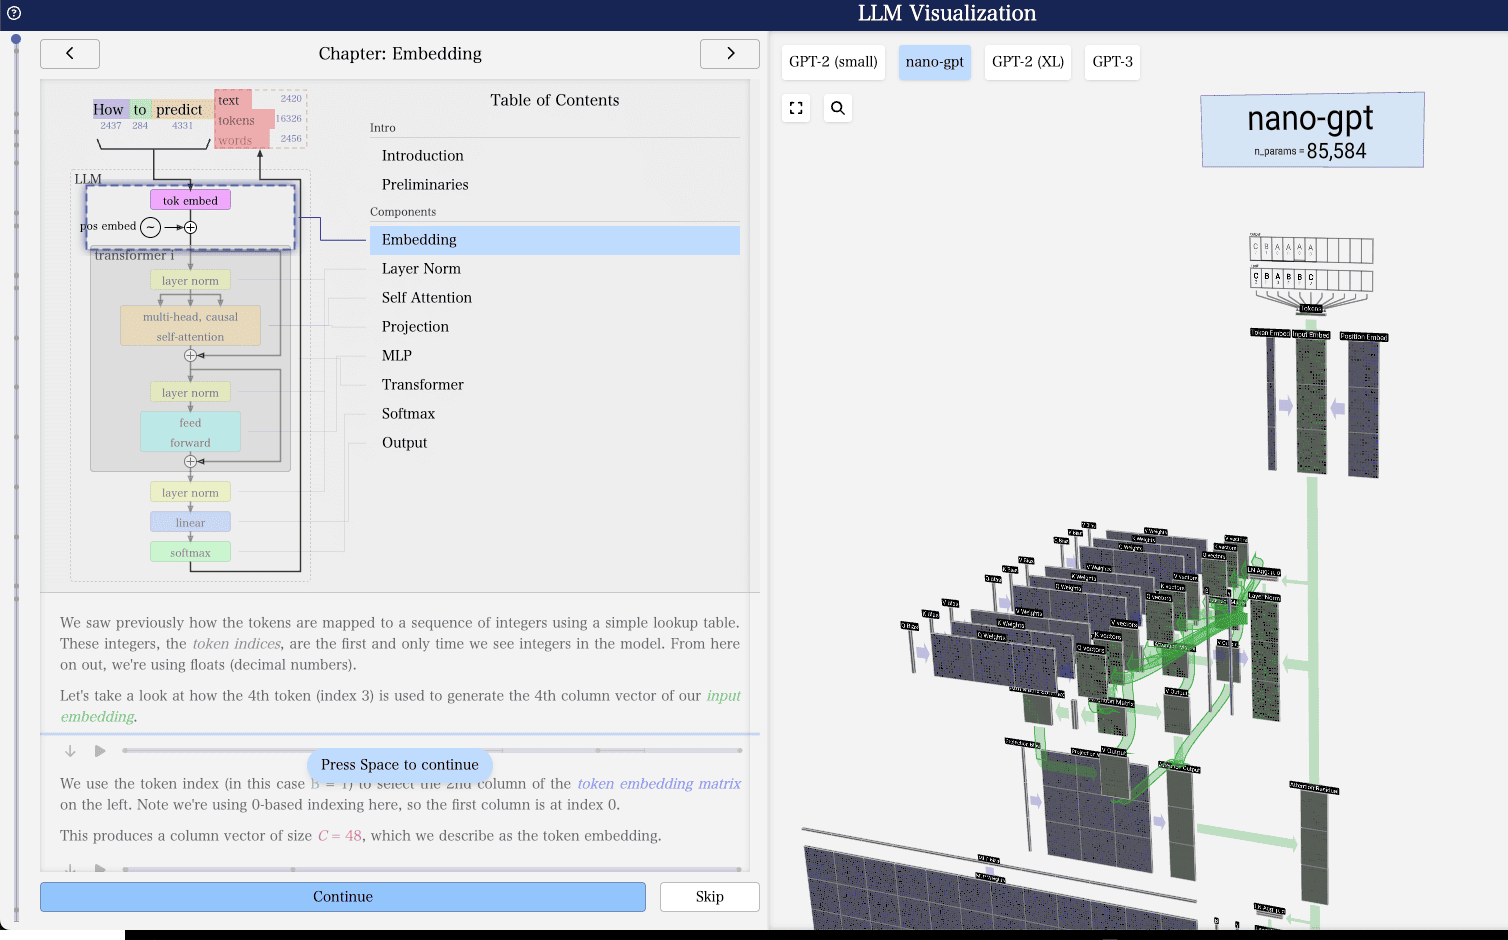This screenshot has width=1508, height=940.
Task: Jump to the Layer Norm section
Action: [421, 269]
